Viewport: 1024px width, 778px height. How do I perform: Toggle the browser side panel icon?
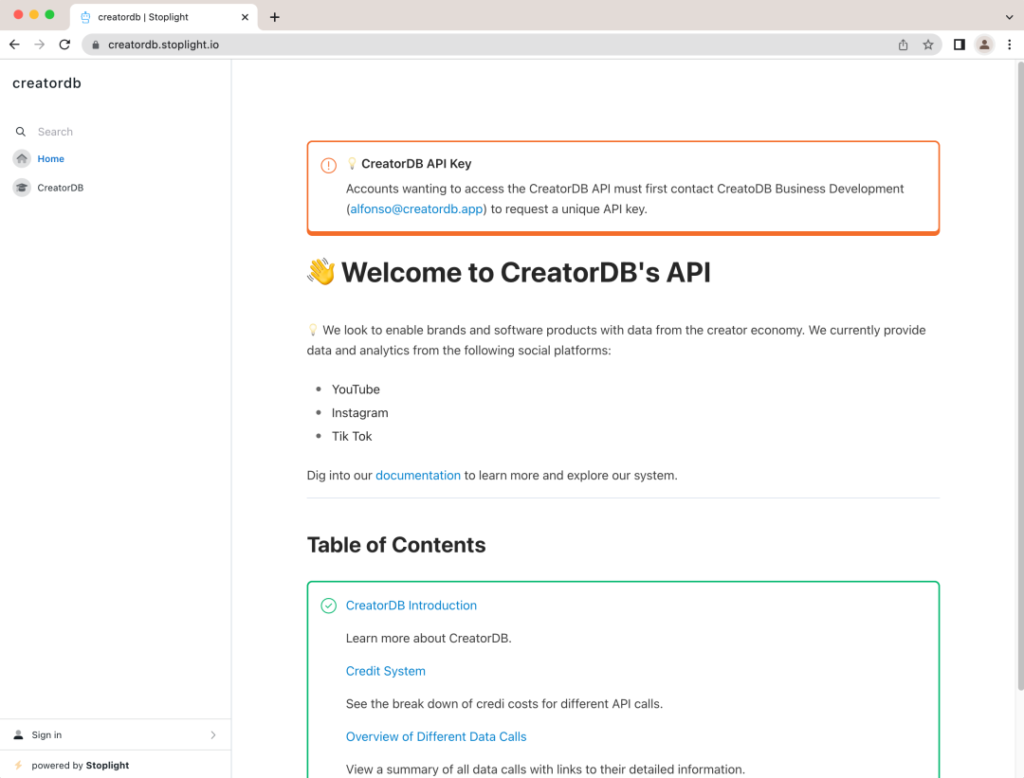[x=959, y=44]
